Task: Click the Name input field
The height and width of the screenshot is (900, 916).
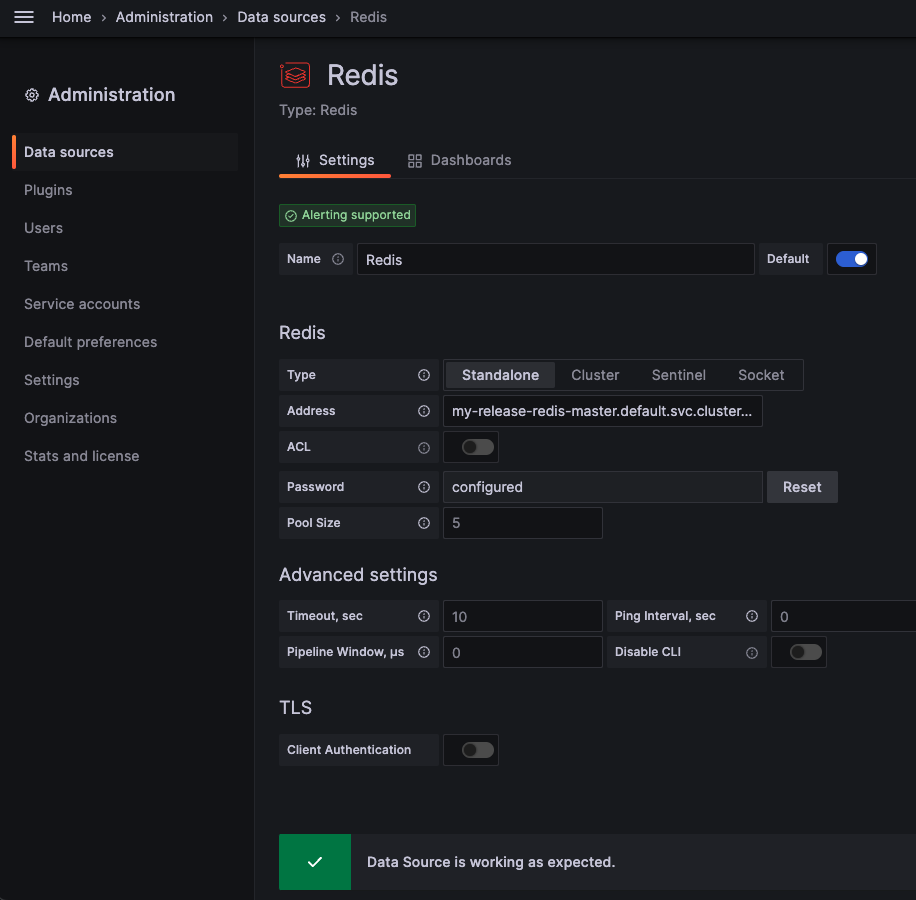Action: 556,259
